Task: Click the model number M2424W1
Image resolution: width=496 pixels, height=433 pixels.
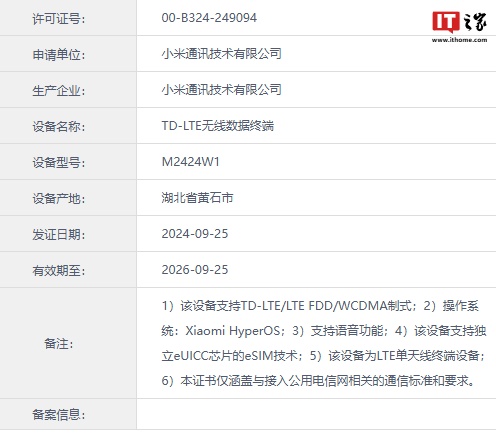Action: point(191,162)
